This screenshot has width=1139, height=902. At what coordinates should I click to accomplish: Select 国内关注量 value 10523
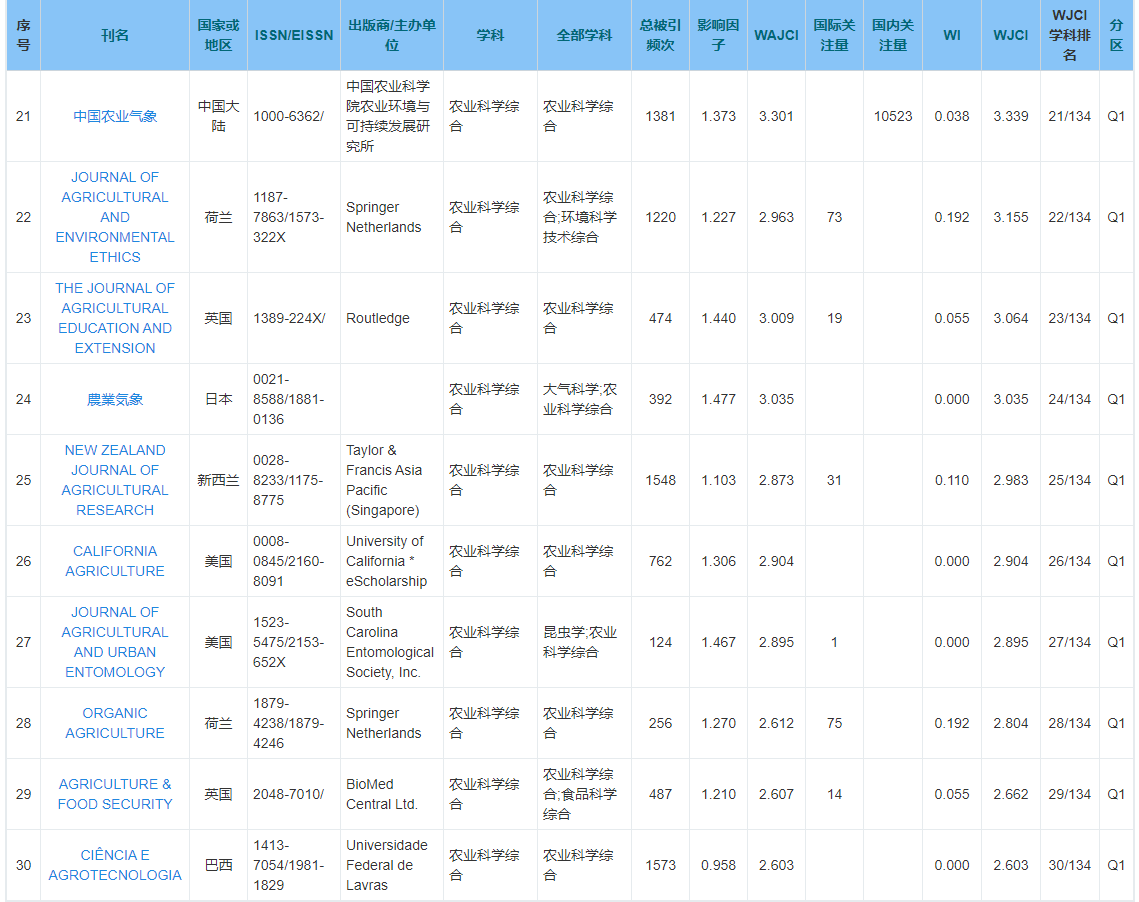893,116
